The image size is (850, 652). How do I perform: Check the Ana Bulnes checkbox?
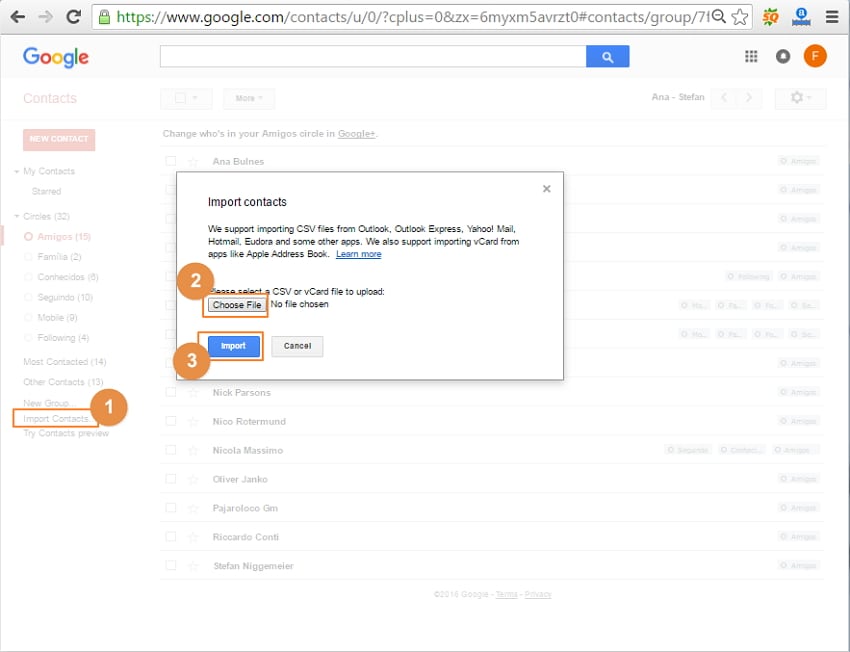coord(171,161)
